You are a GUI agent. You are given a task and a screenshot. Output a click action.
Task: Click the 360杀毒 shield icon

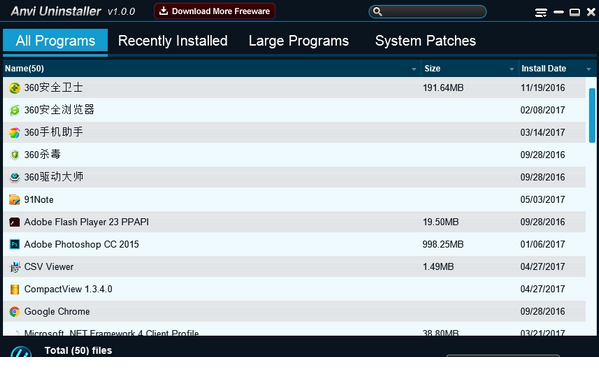pos(15,155)
